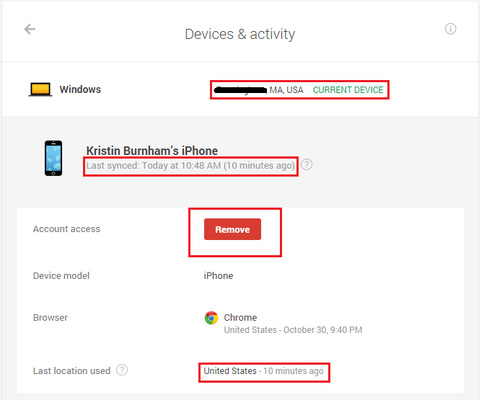Click the green CURRENT DEVICE label

coord(348,90)
